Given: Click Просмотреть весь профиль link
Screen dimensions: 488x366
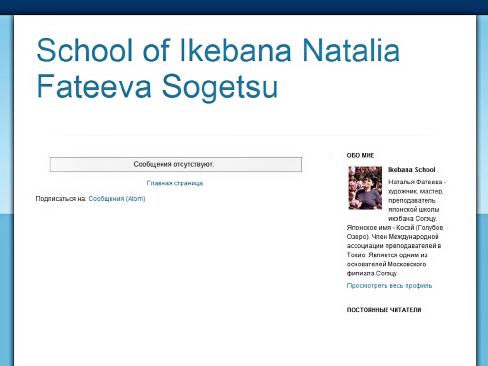Looking at the screenshot, I should click(389, 286).
